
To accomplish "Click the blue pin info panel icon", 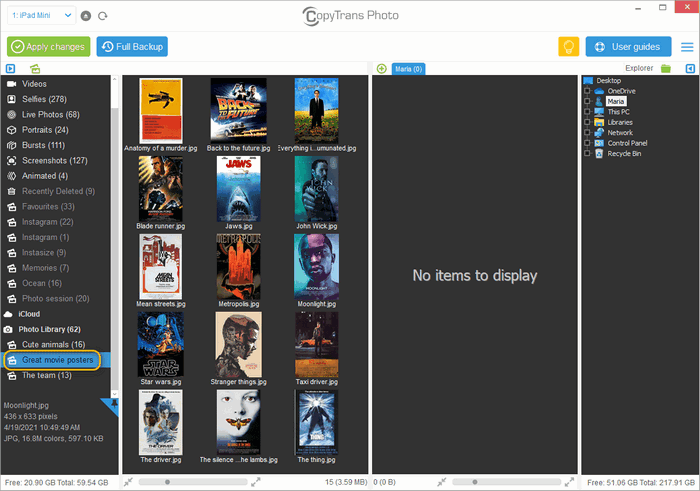I will point(112,405).
